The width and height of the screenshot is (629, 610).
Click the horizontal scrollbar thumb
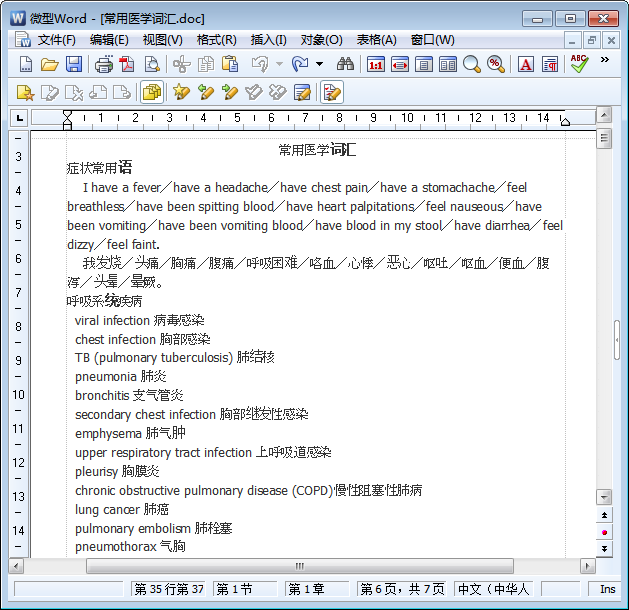tap(300, 566)
